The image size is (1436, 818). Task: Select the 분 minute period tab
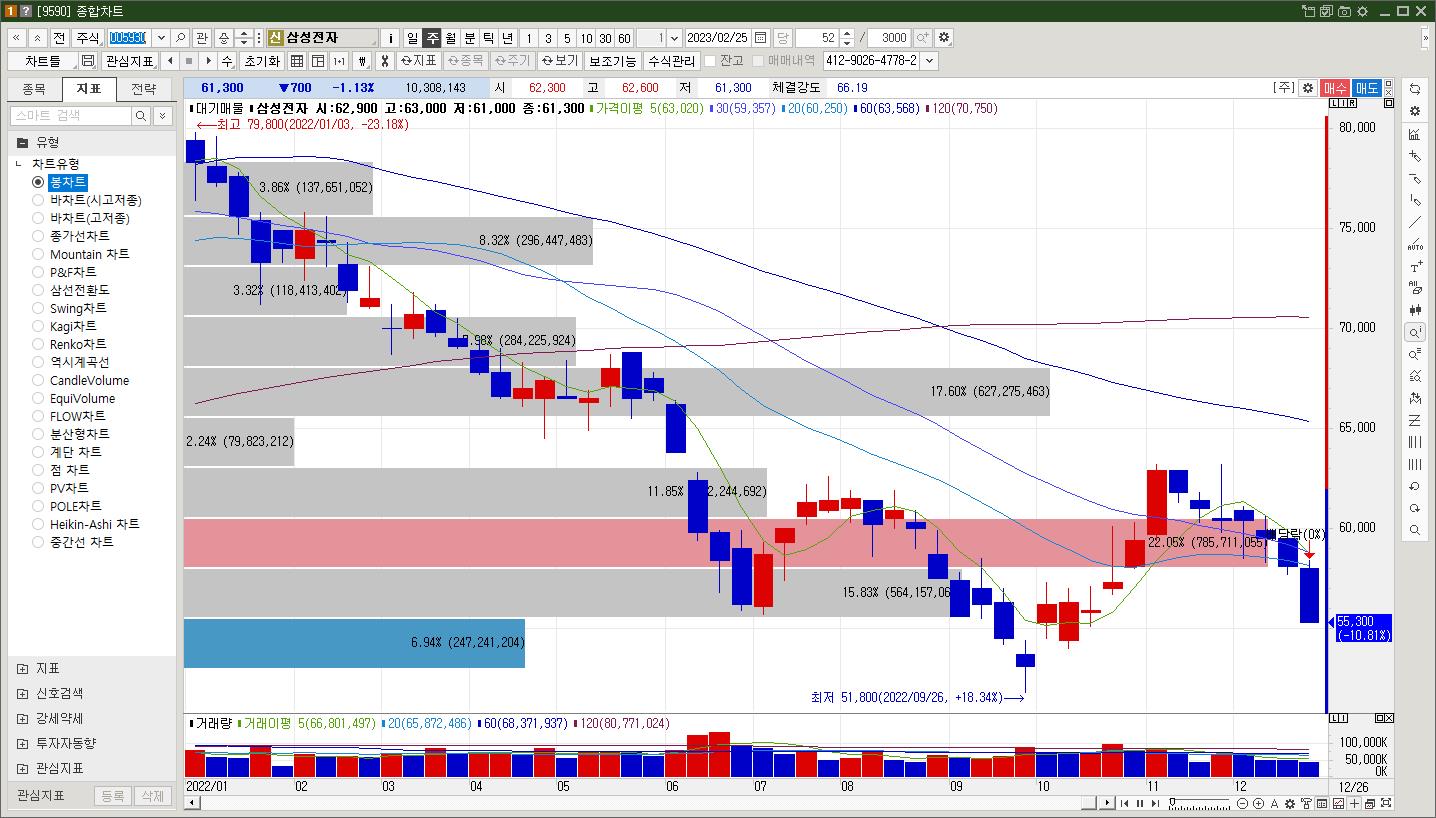[470, 38]
